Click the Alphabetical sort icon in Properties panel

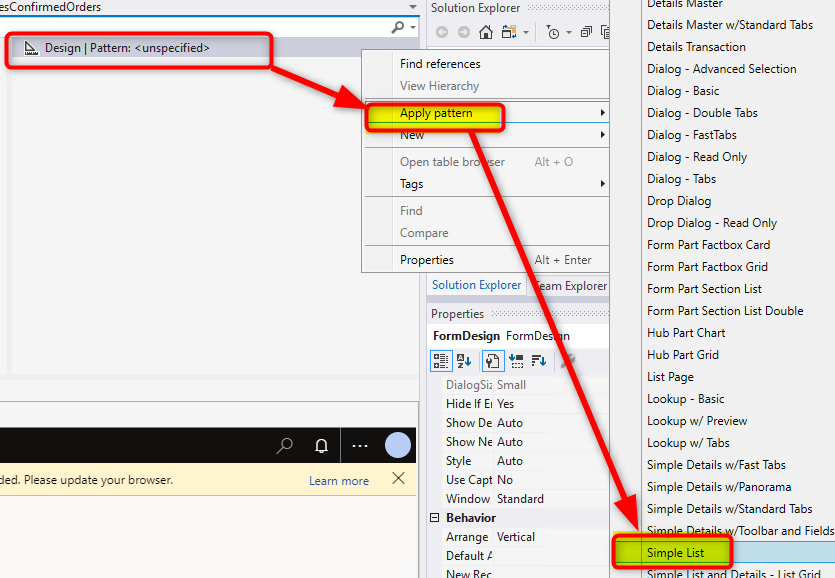click(465, 361)
